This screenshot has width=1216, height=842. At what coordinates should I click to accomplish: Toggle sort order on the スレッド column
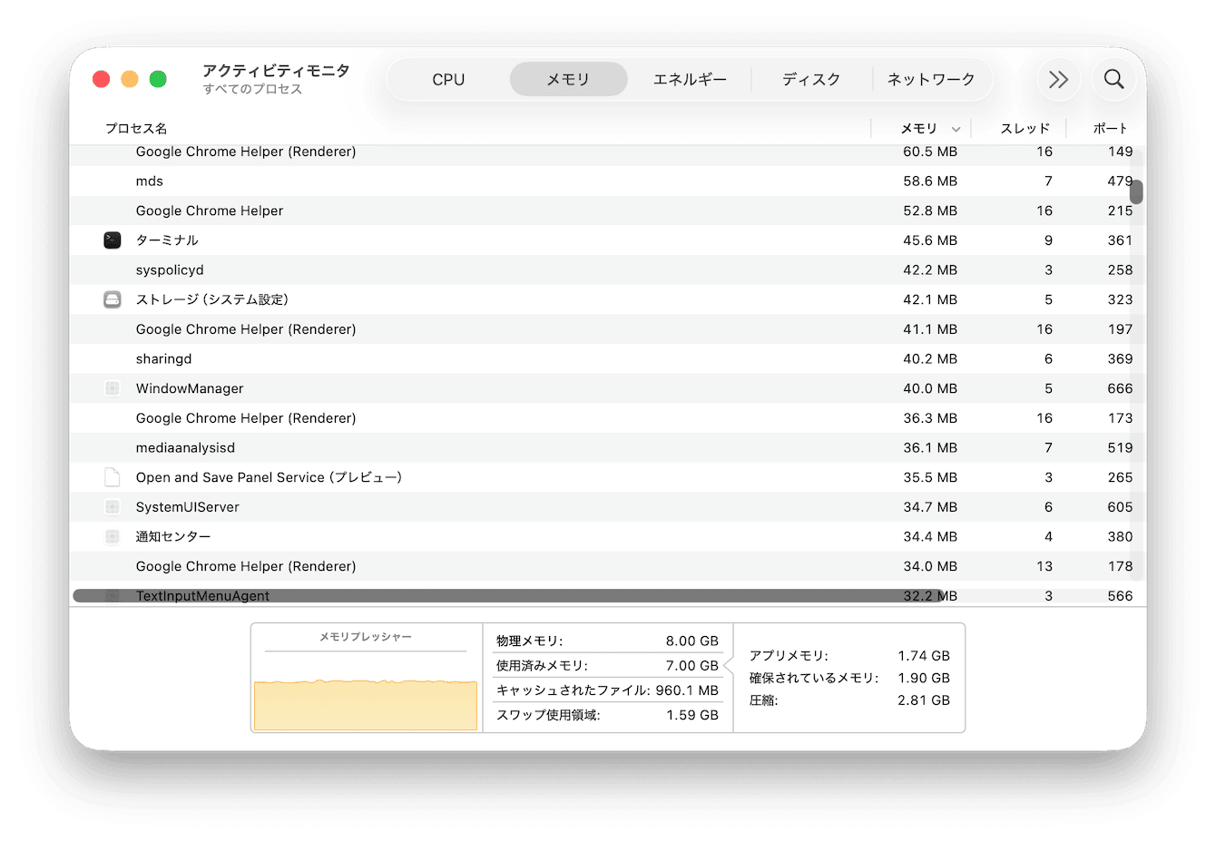[1024, 128]
